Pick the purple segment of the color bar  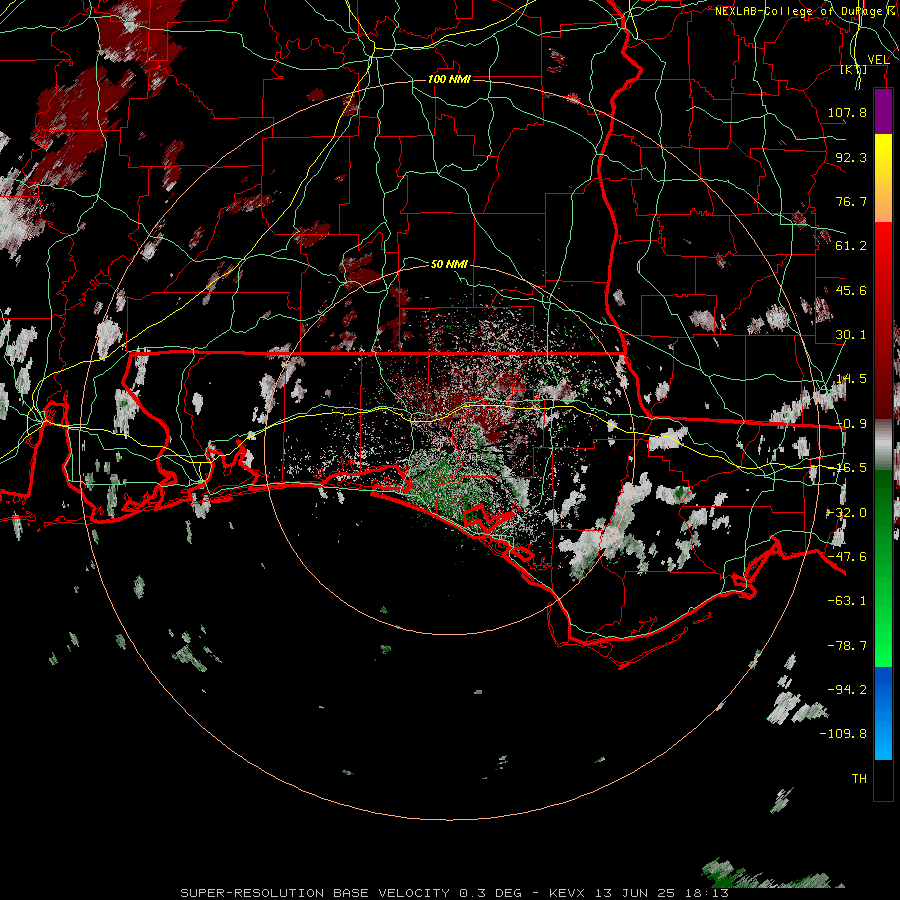[883, 111]
